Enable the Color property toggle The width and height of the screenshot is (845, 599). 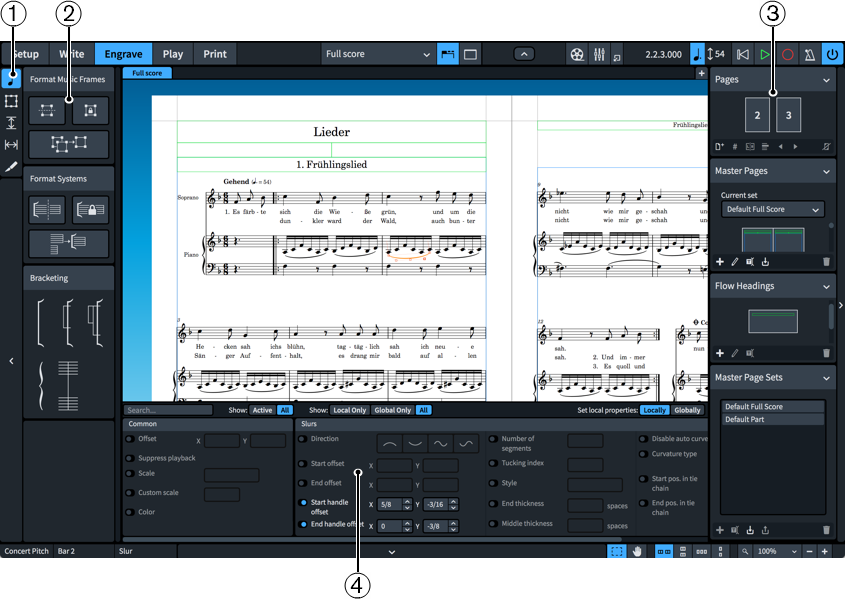pyautogui.click(x=130, y=512)
